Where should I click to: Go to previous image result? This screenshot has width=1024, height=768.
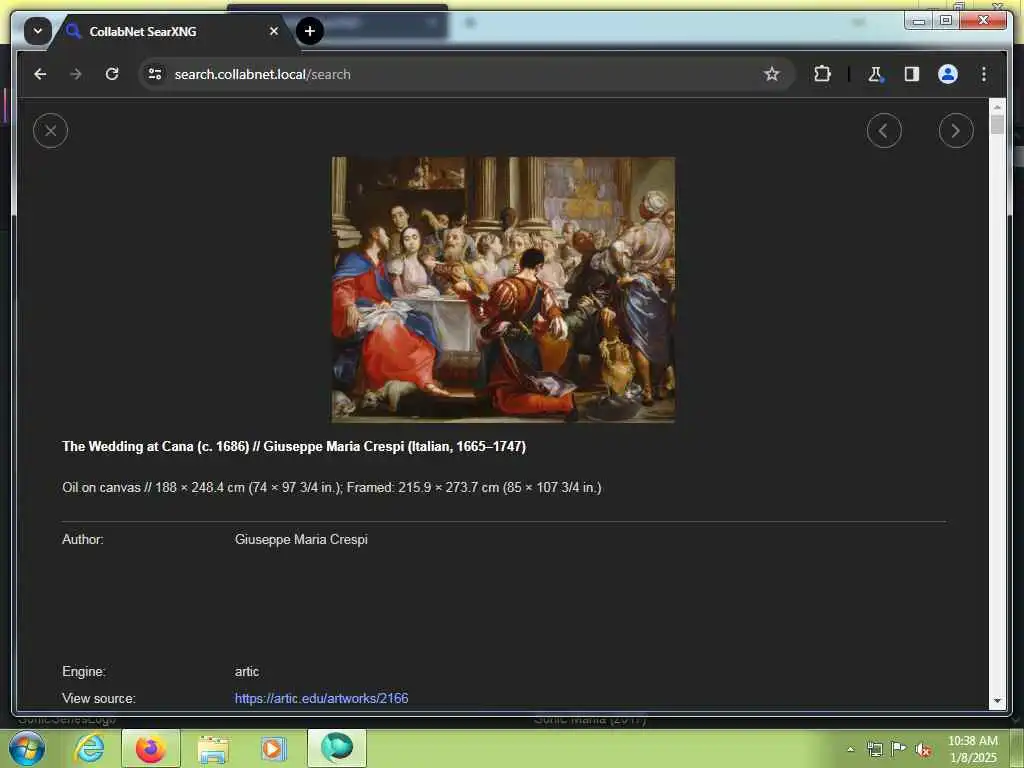884,131
